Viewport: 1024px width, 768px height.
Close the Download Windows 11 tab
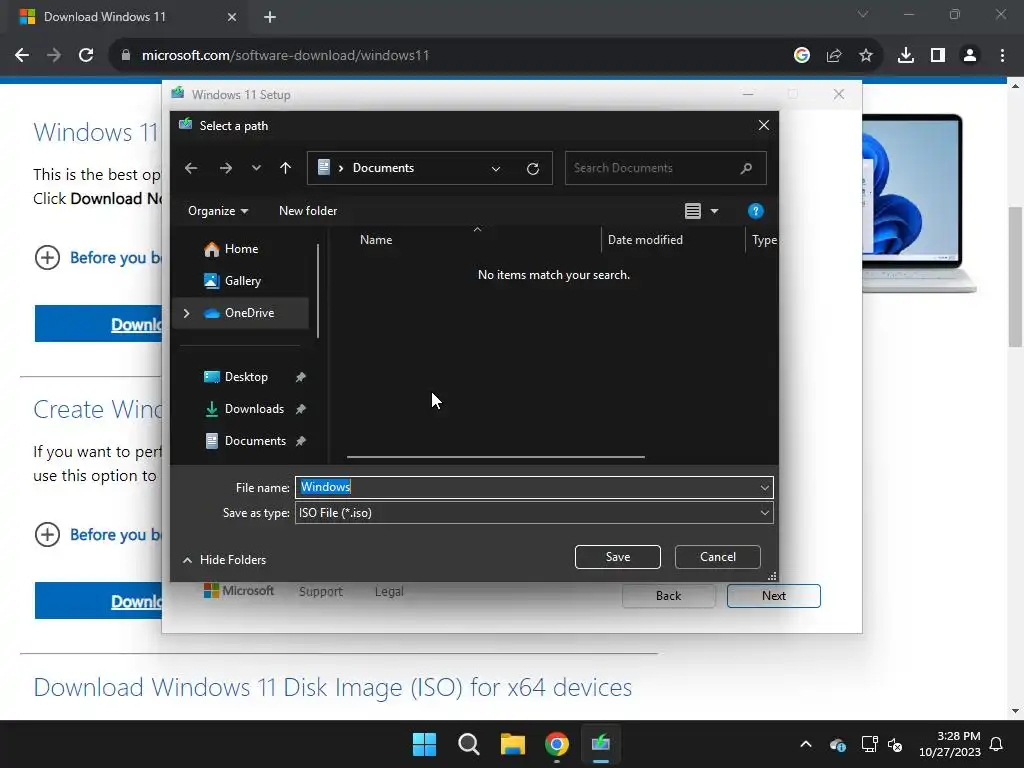pyautogui.click(x=232, y=17)
